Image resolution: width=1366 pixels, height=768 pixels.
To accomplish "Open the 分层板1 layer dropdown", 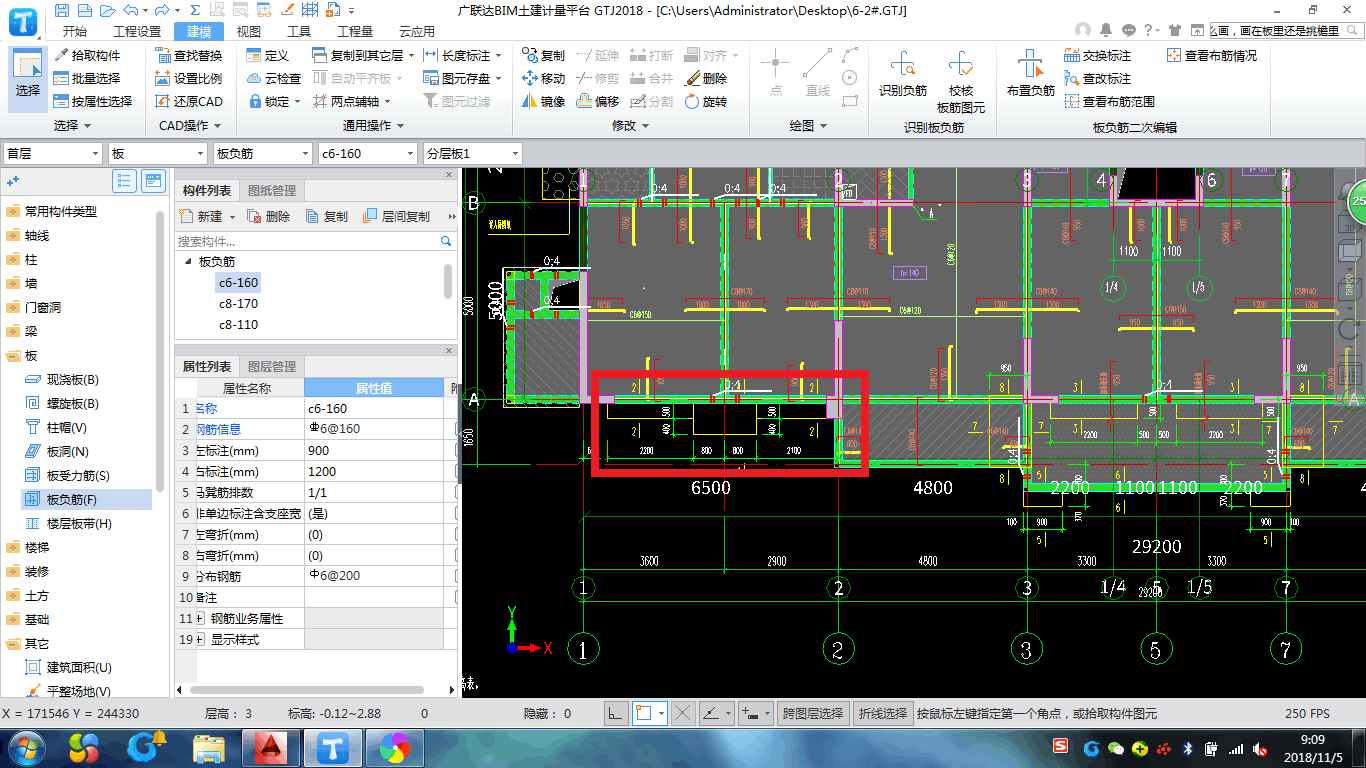I will pos(473,153).
